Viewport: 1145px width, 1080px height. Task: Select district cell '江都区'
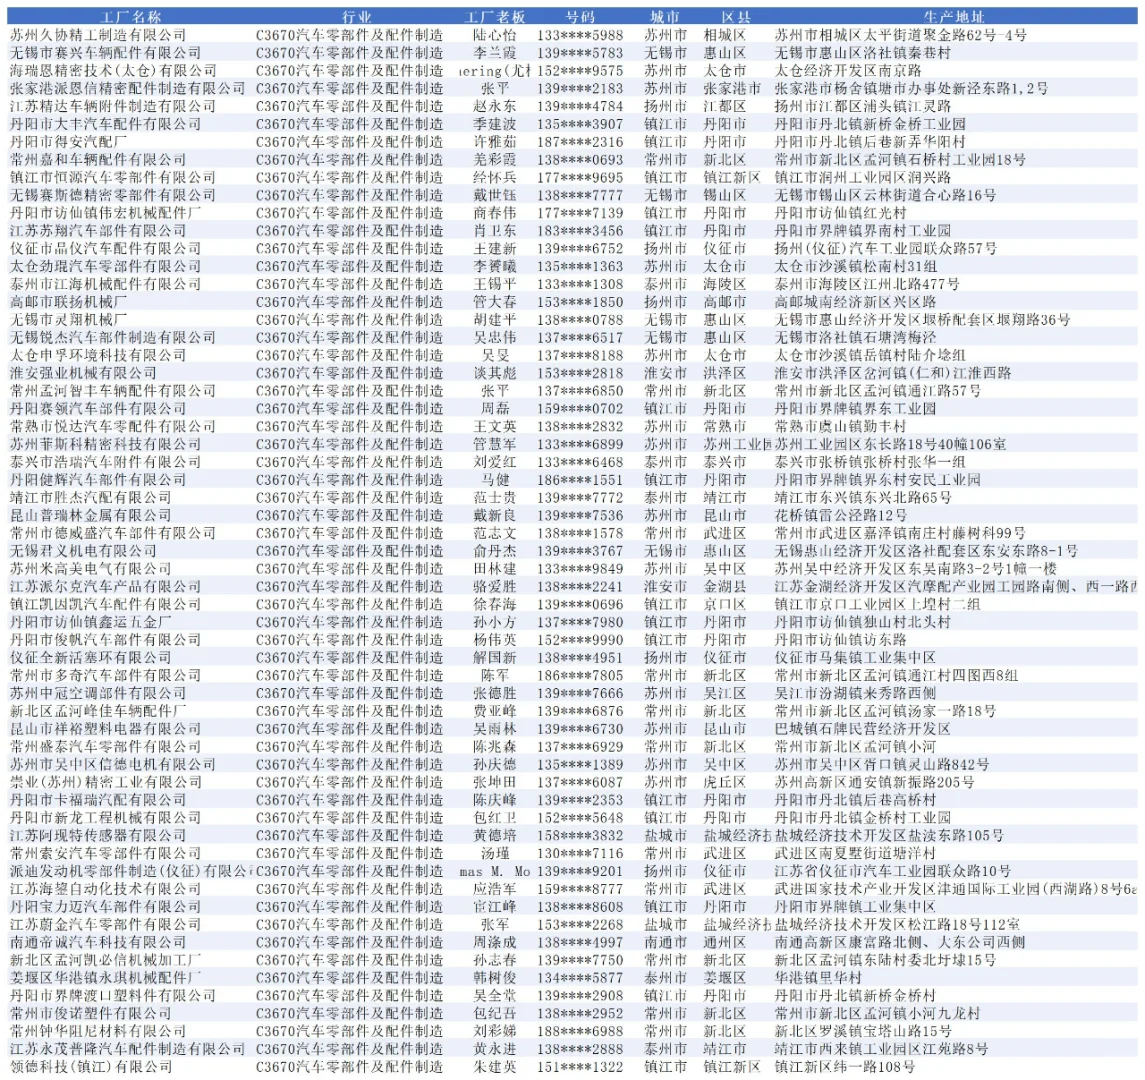(x=724, y=106)
